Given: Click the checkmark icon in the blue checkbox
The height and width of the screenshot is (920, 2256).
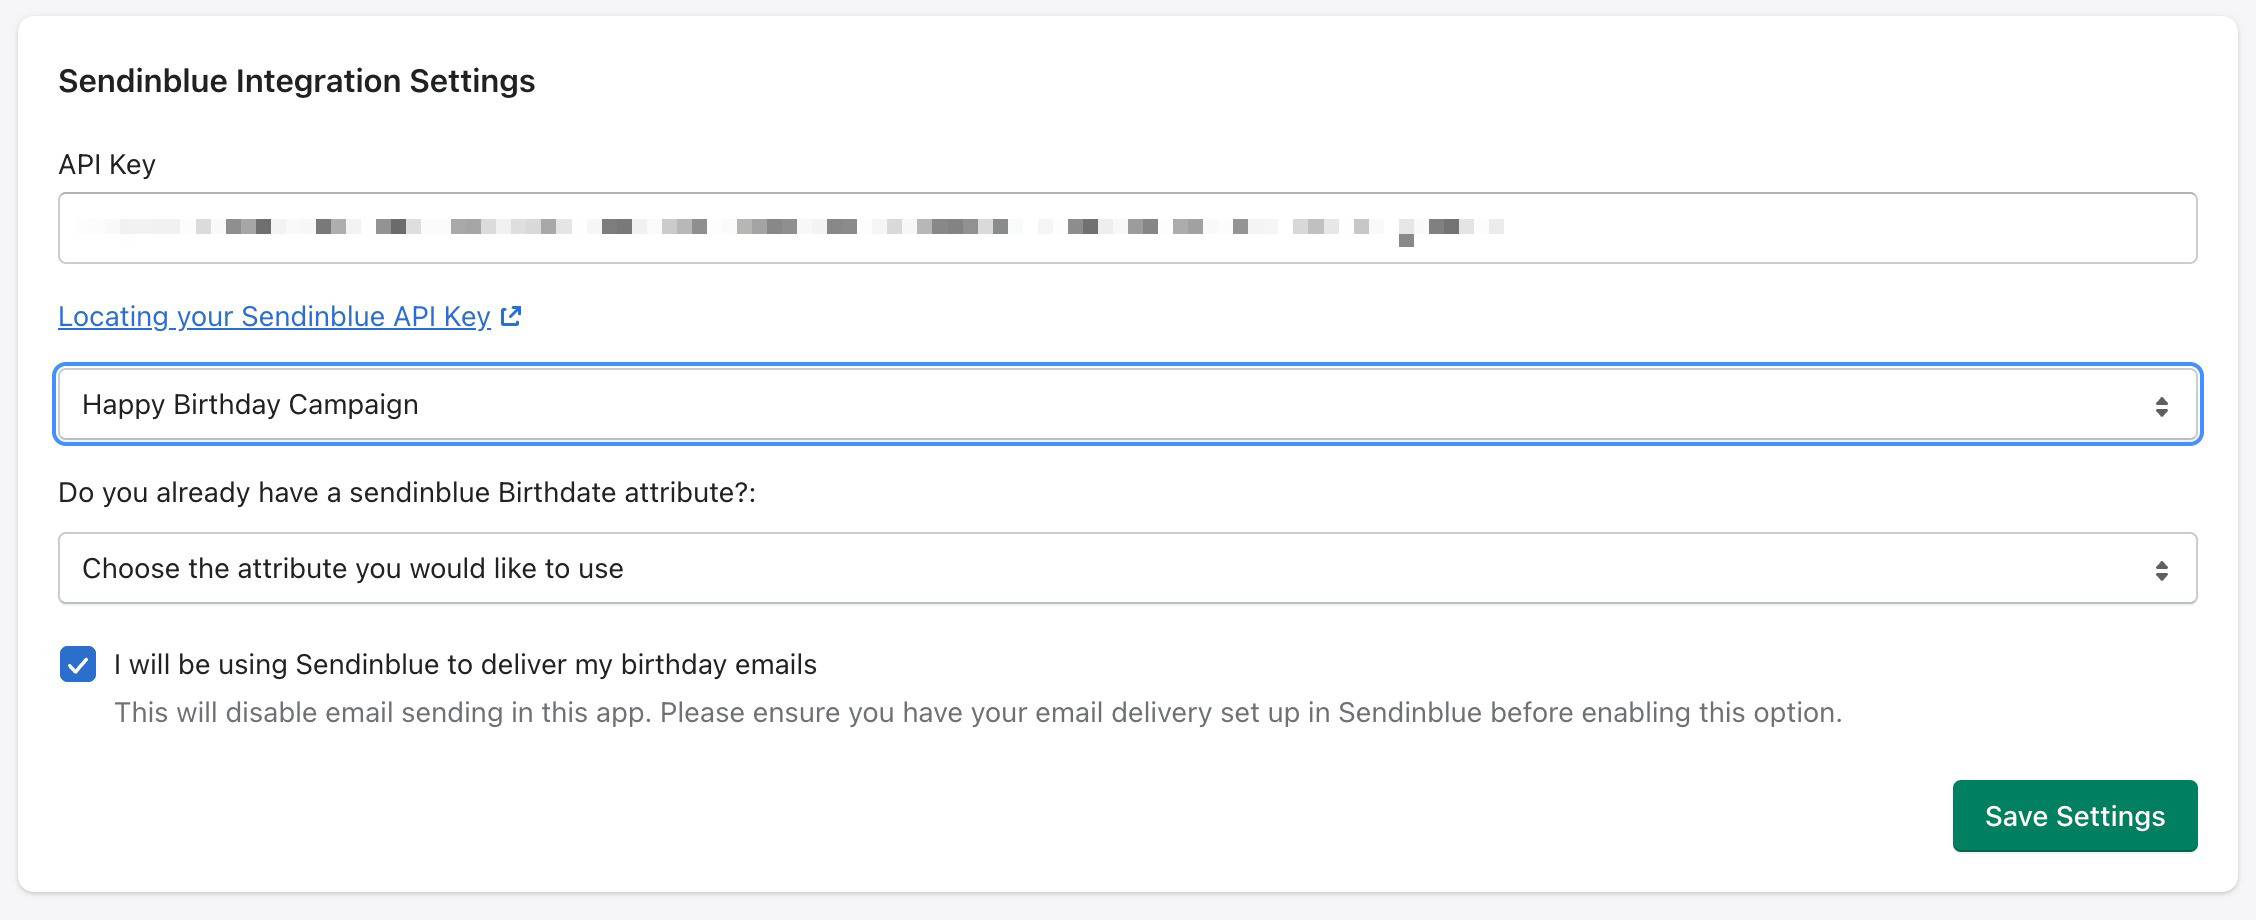Looking at the screenshot, I should (x=78, y=665).
